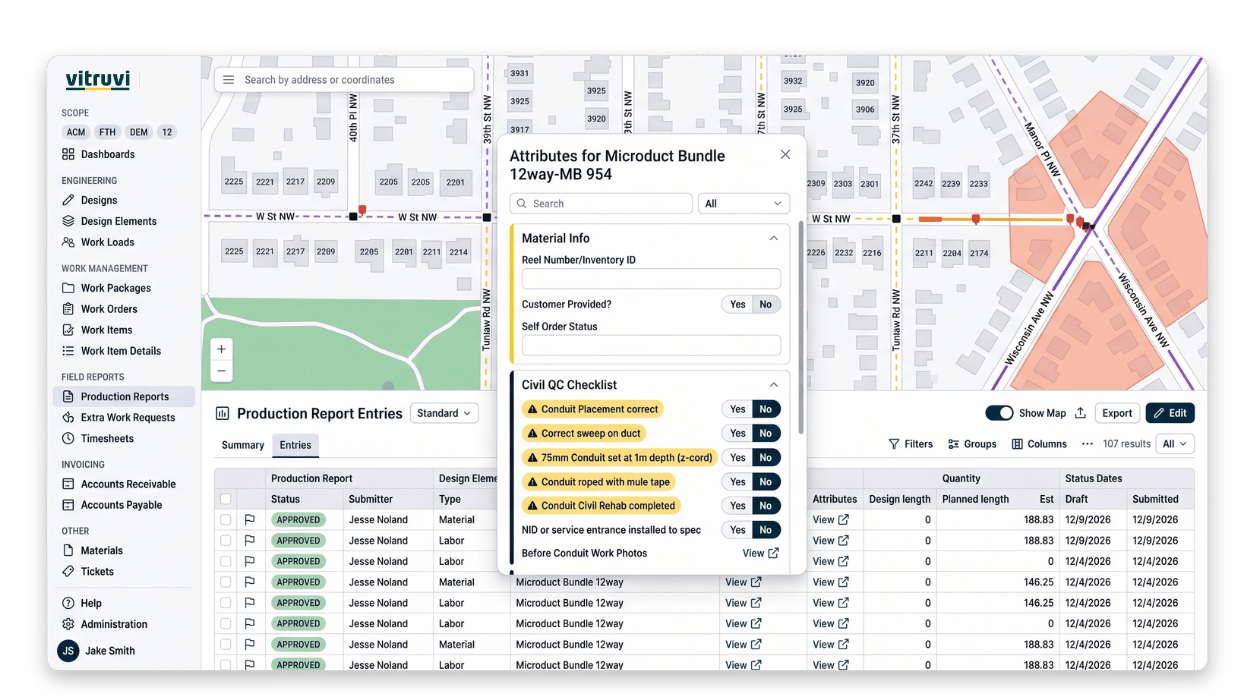Open Design Elements page

click(109, 221)
